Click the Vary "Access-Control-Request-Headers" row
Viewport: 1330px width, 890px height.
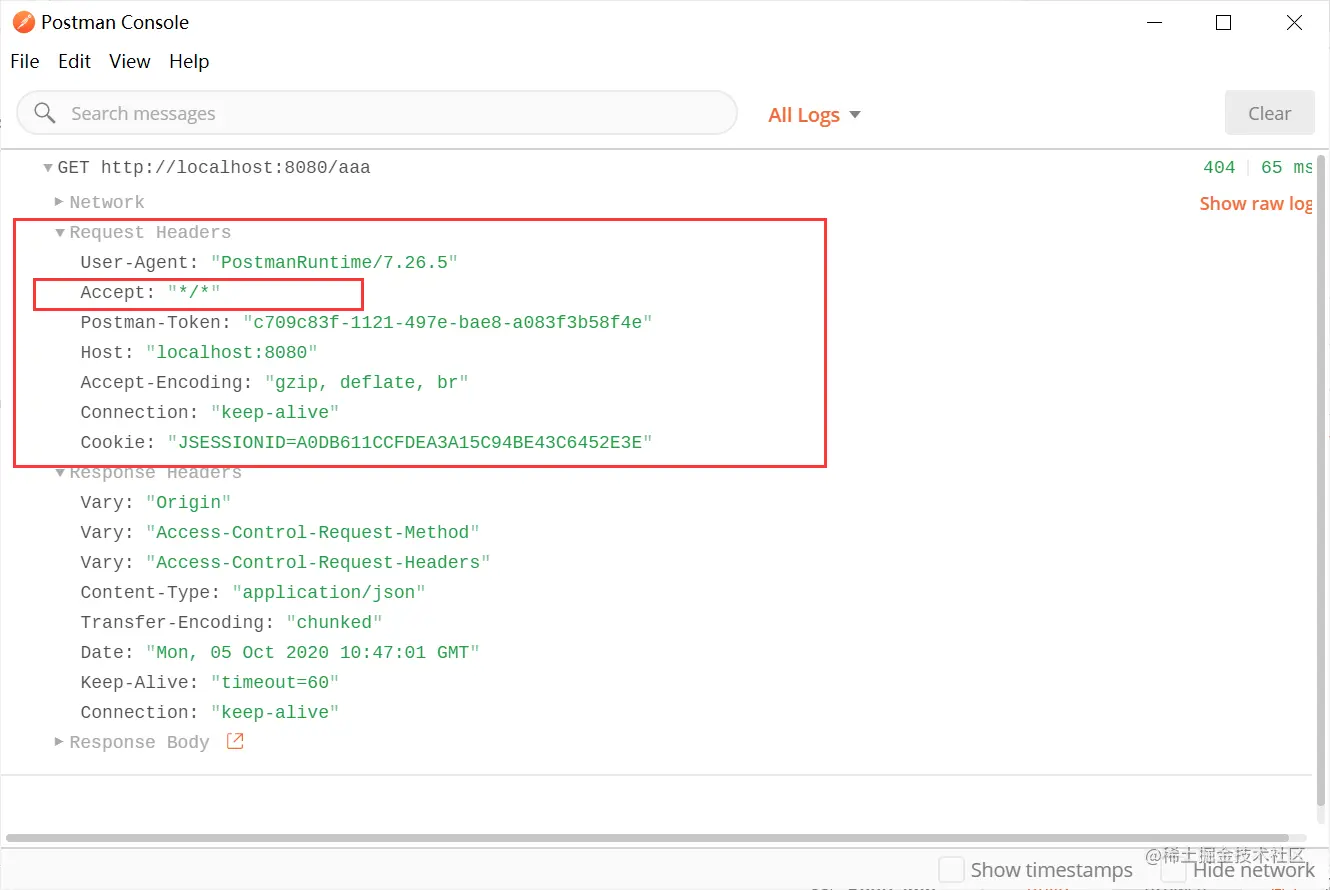(286, 562)
